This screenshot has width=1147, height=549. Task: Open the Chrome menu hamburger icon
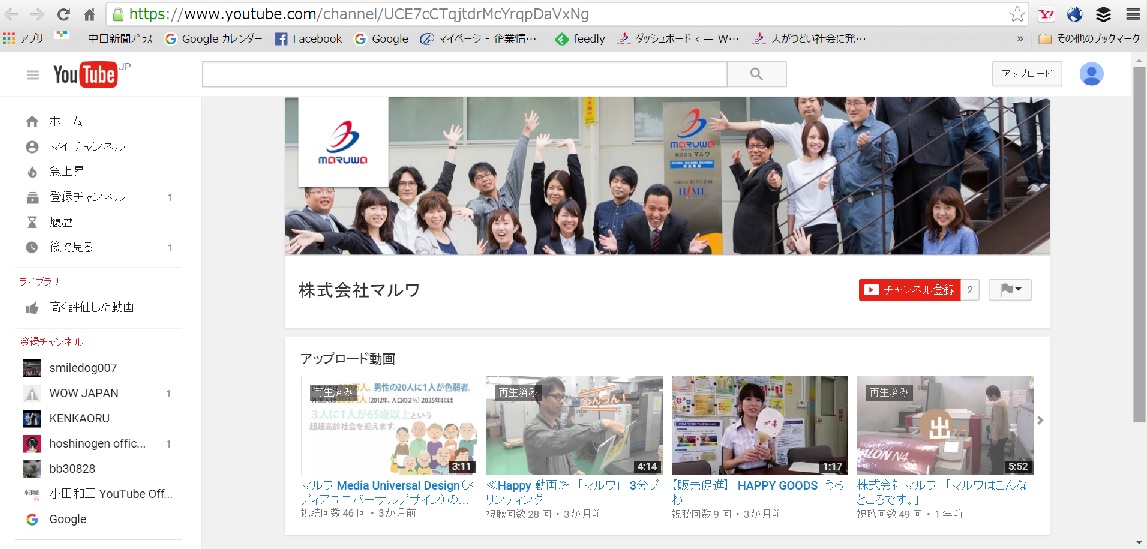pos(1132,15)
